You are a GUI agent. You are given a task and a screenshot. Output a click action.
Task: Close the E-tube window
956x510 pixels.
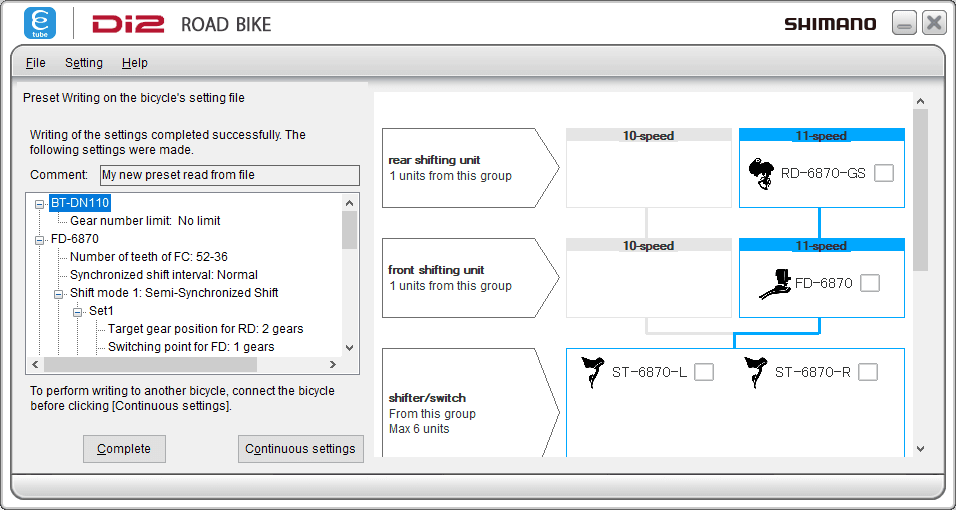pos(934,24)
